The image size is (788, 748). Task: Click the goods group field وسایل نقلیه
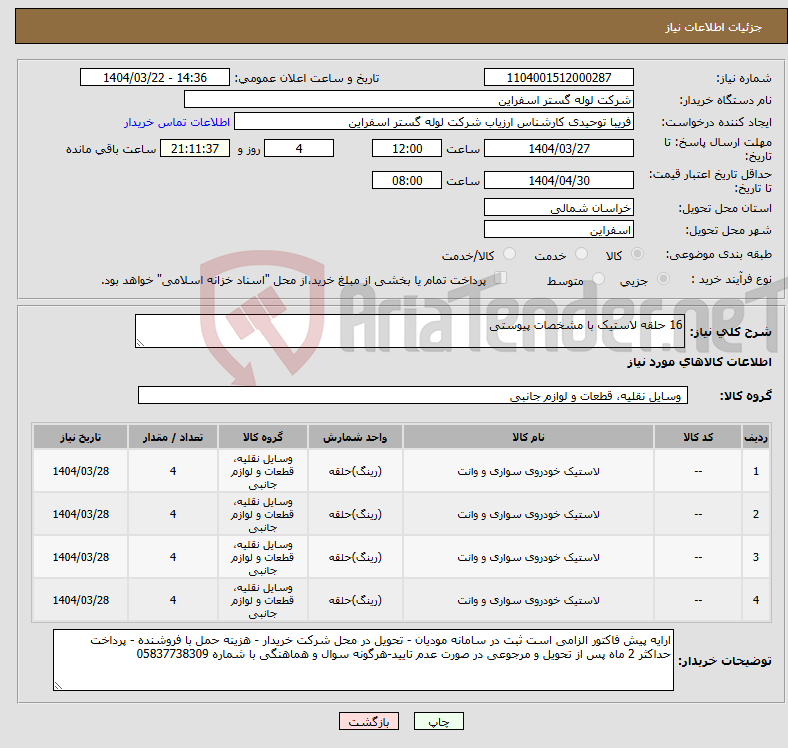click(x=413, y=395)
